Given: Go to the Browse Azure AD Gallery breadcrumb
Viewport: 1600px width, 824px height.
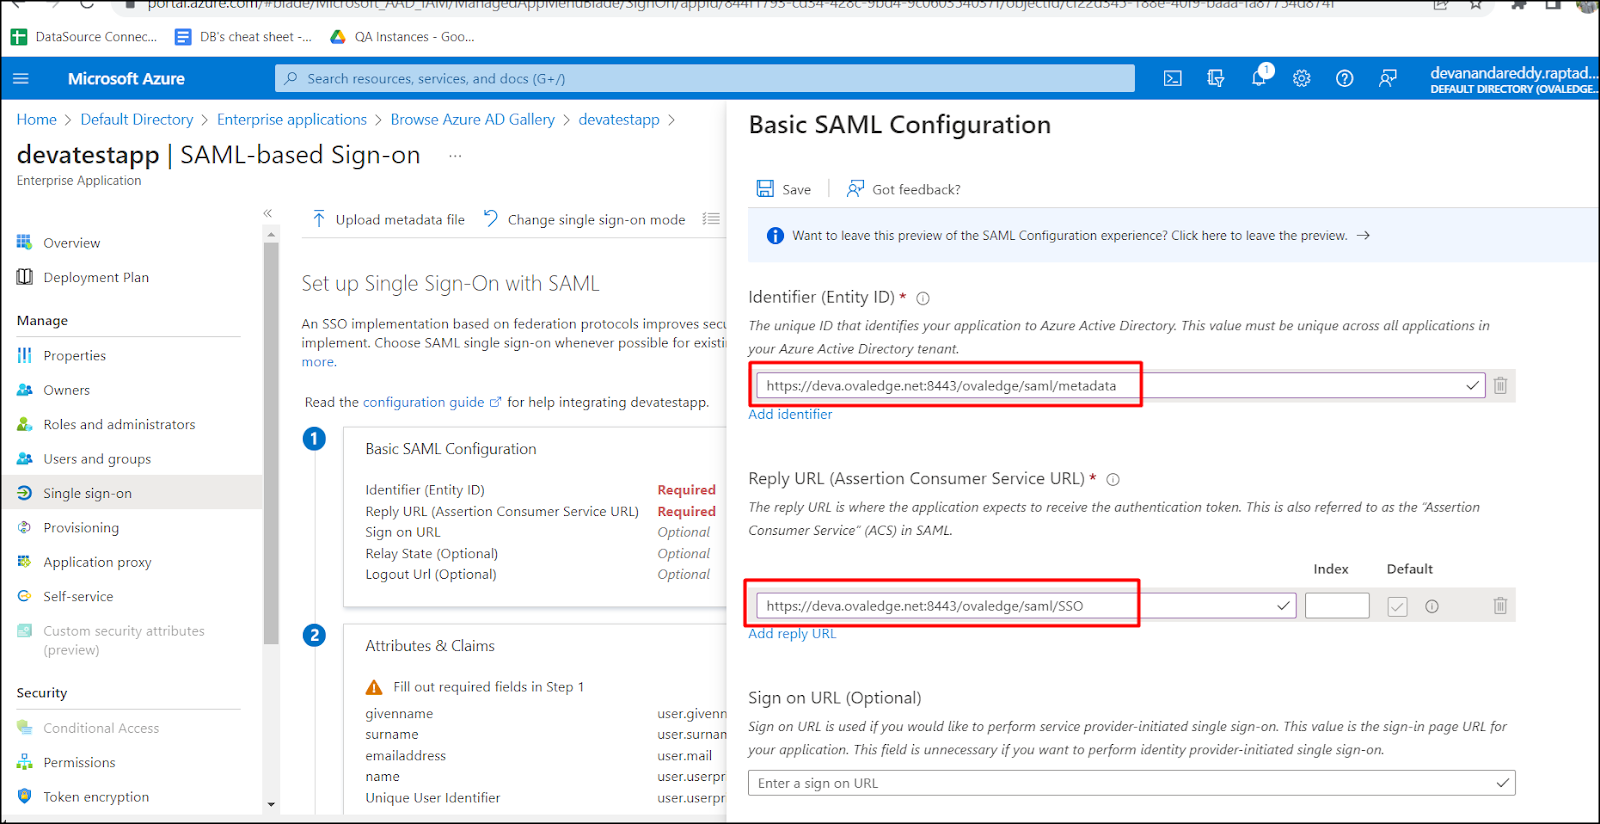Looking at the screenshot, I should (x=472, y=119).
